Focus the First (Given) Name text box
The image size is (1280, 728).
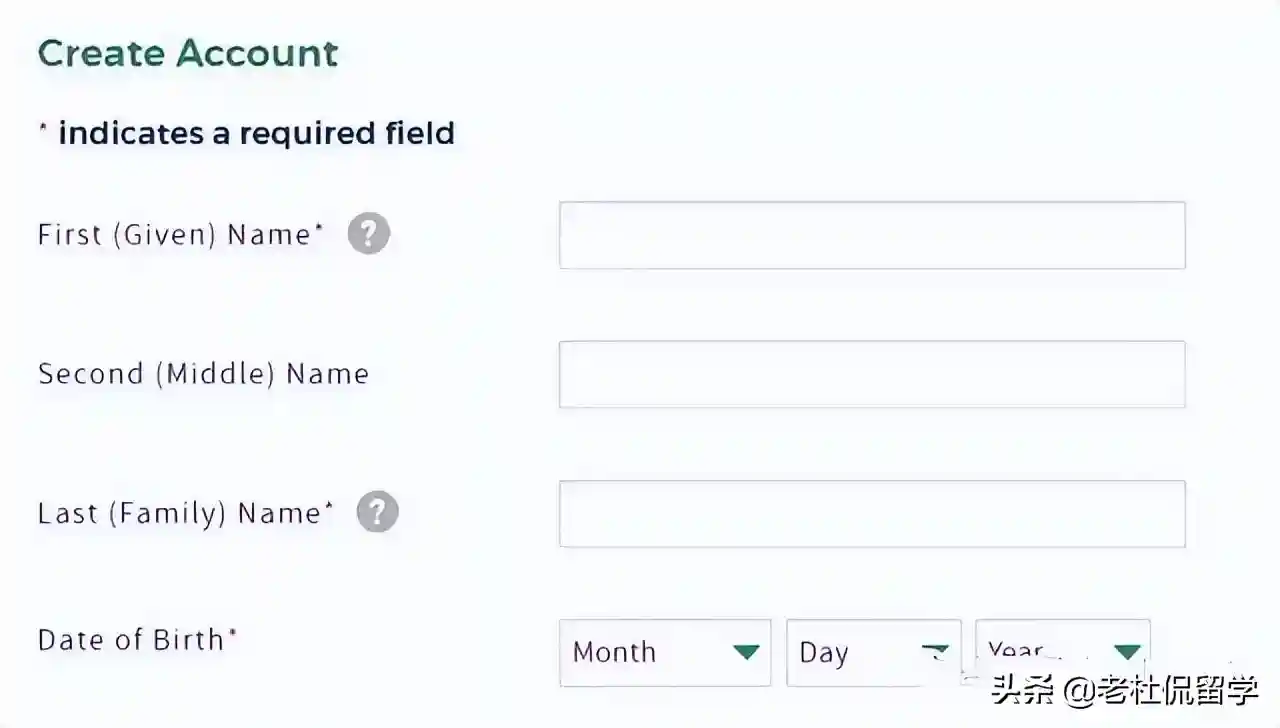871,235
